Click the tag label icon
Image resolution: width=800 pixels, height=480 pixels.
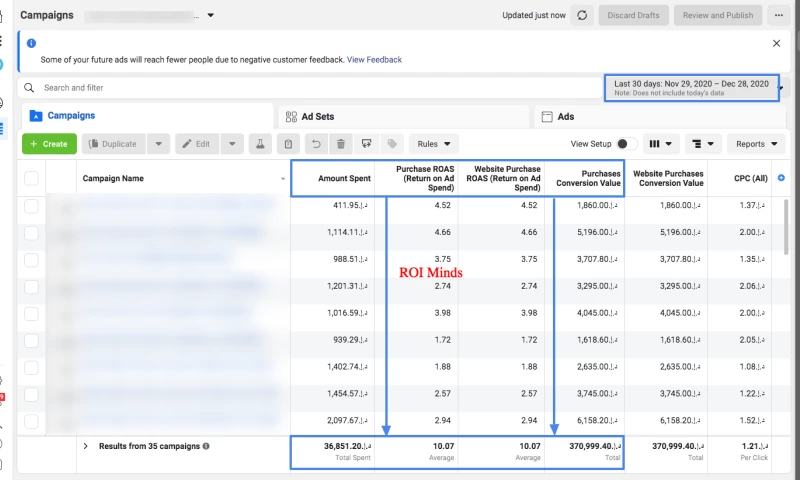393,144
